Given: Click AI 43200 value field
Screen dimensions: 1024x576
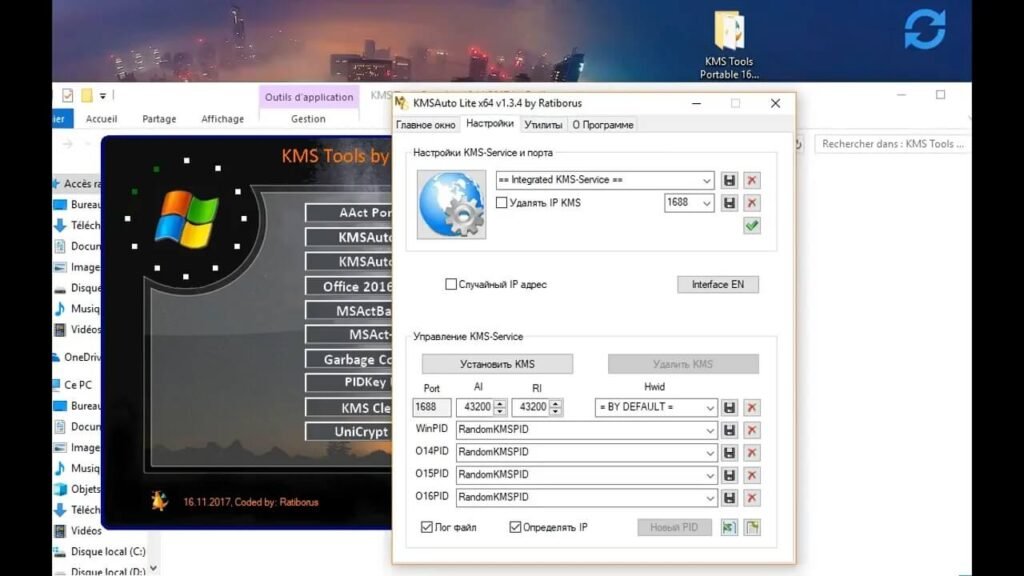Looking at the screenshot, I should click(x=475, y=407).
